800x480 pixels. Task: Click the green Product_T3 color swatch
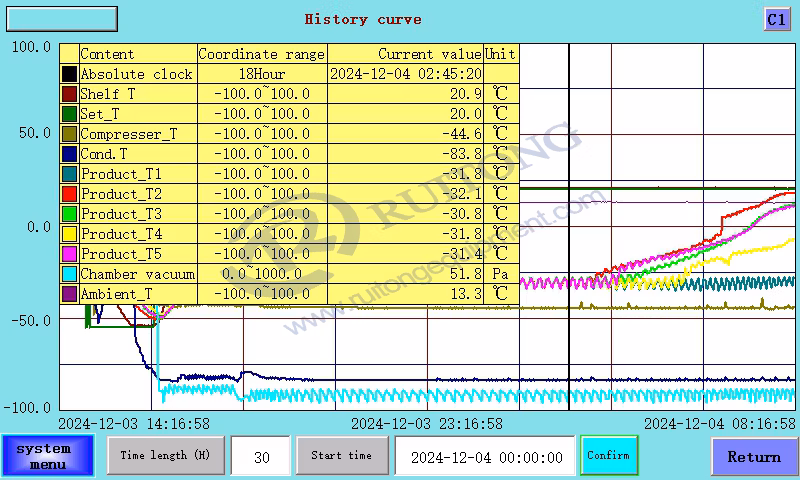tap(69, 214)
